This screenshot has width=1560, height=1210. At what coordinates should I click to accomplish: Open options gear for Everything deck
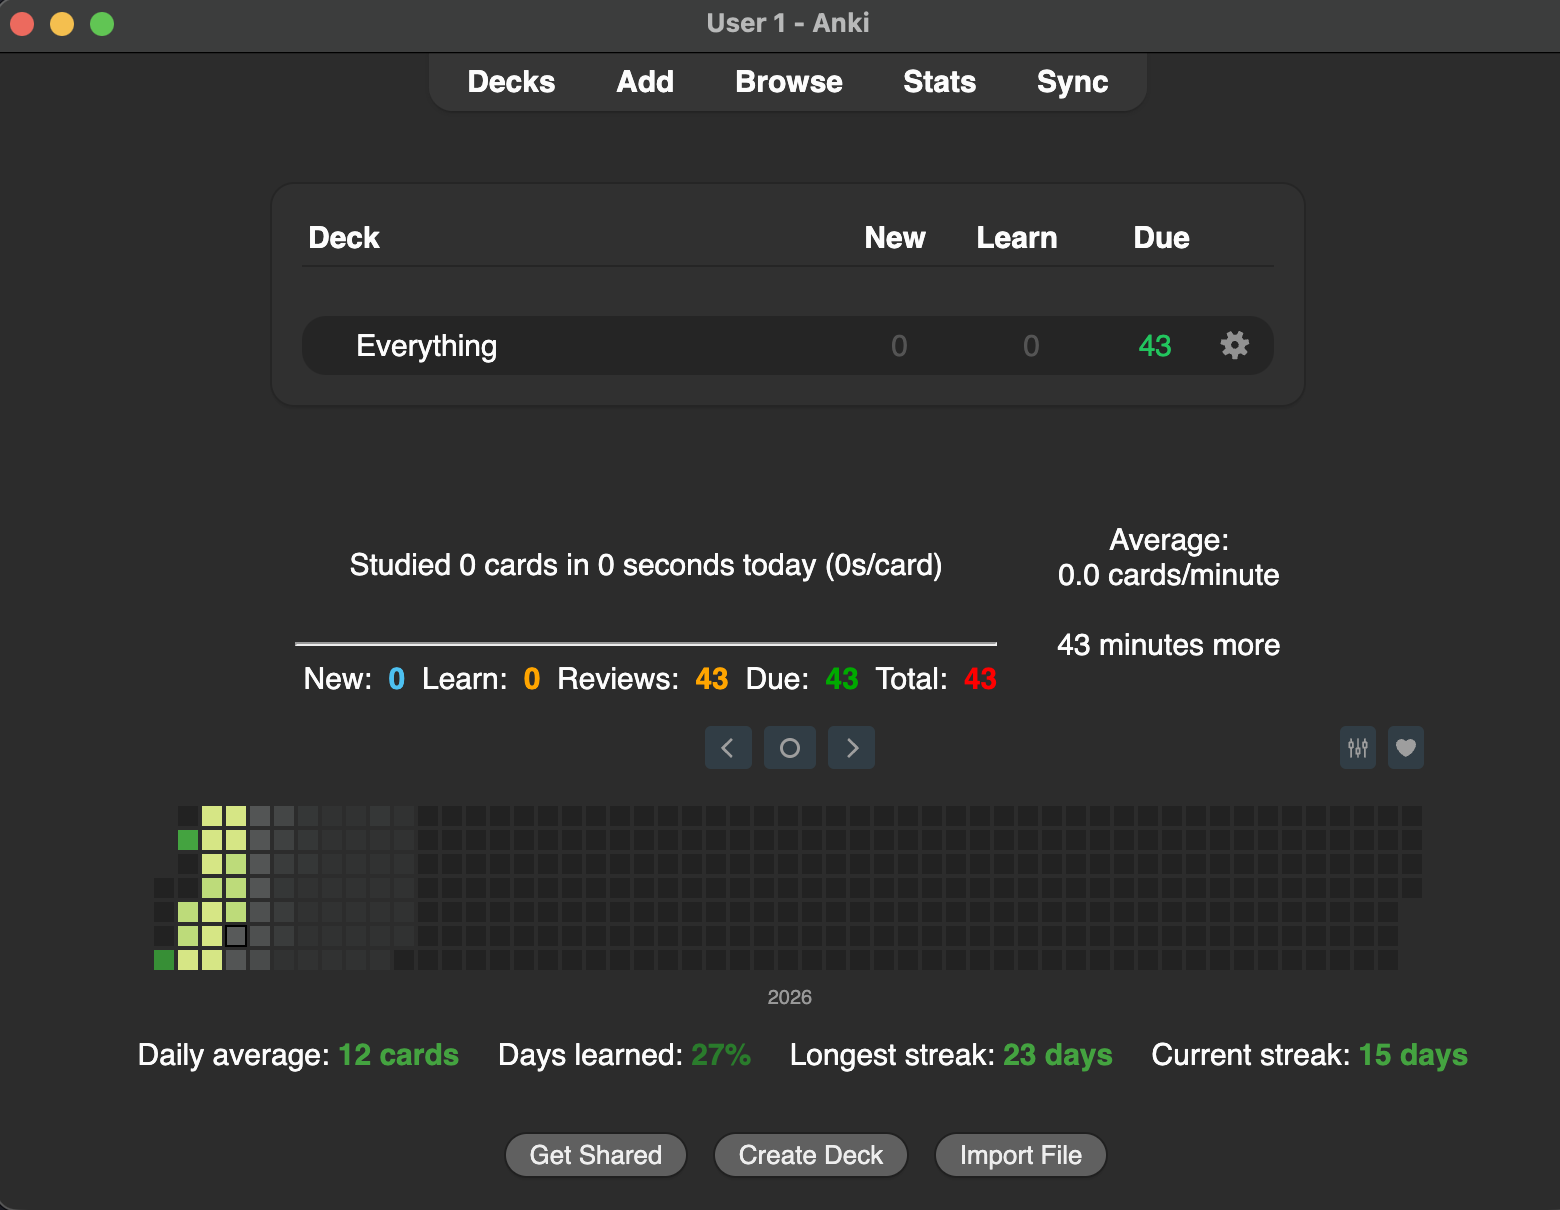point(1234,346)
